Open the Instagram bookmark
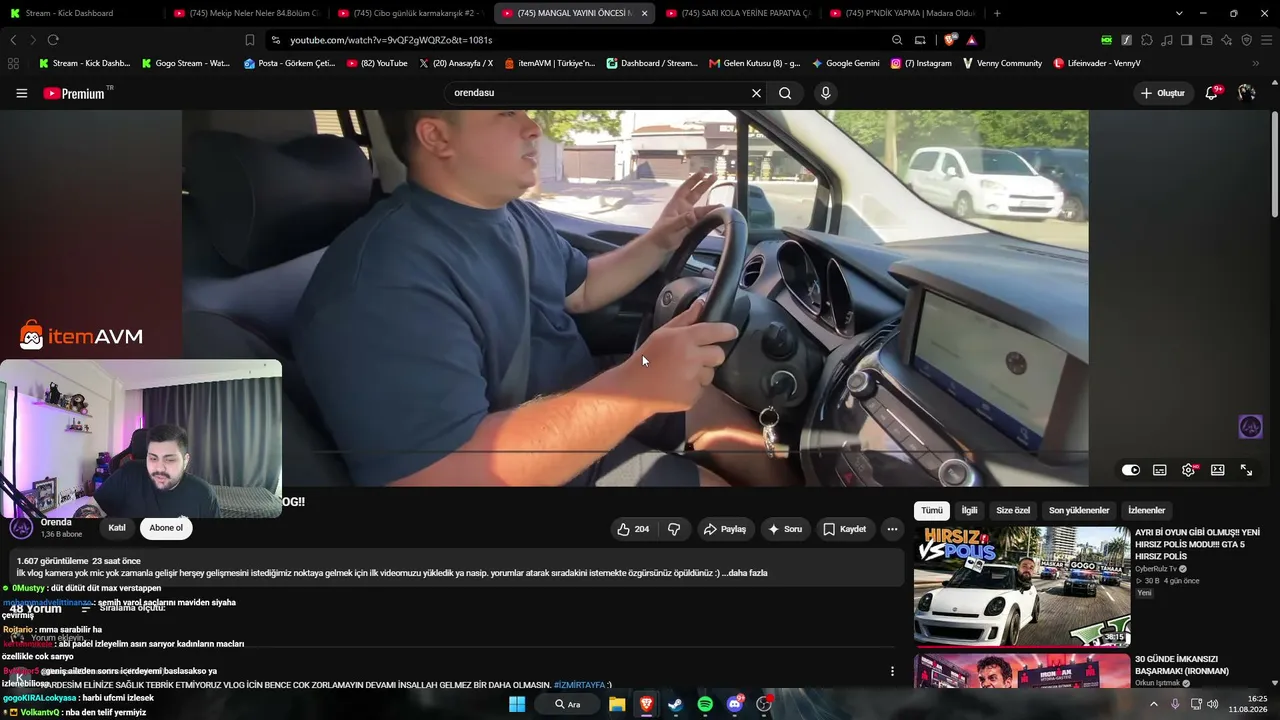Viewport: 1280px width, 720px height. point(921,63)
